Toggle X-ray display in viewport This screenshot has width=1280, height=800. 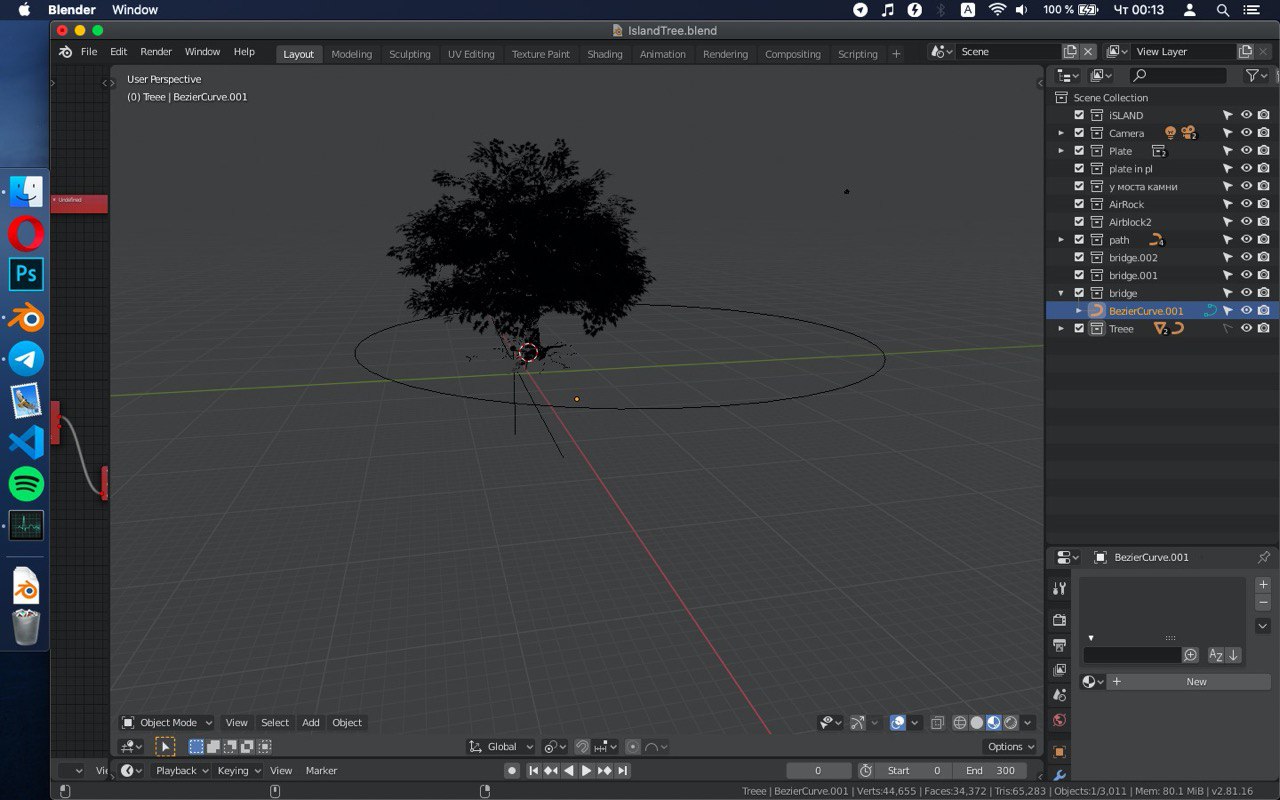(937, 722)
